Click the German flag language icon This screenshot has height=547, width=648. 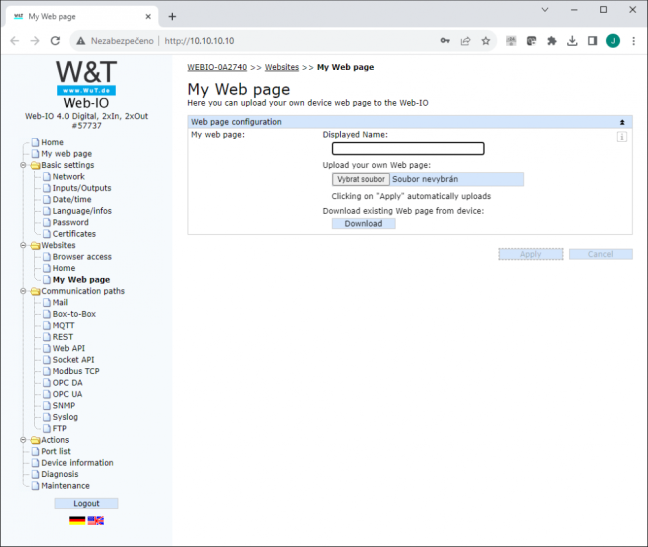coord(77,521)
